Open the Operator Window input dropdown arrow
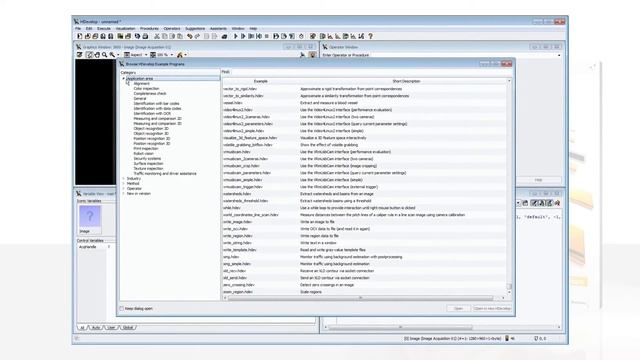Screen dimensions: 640x360 coord(559,55)
